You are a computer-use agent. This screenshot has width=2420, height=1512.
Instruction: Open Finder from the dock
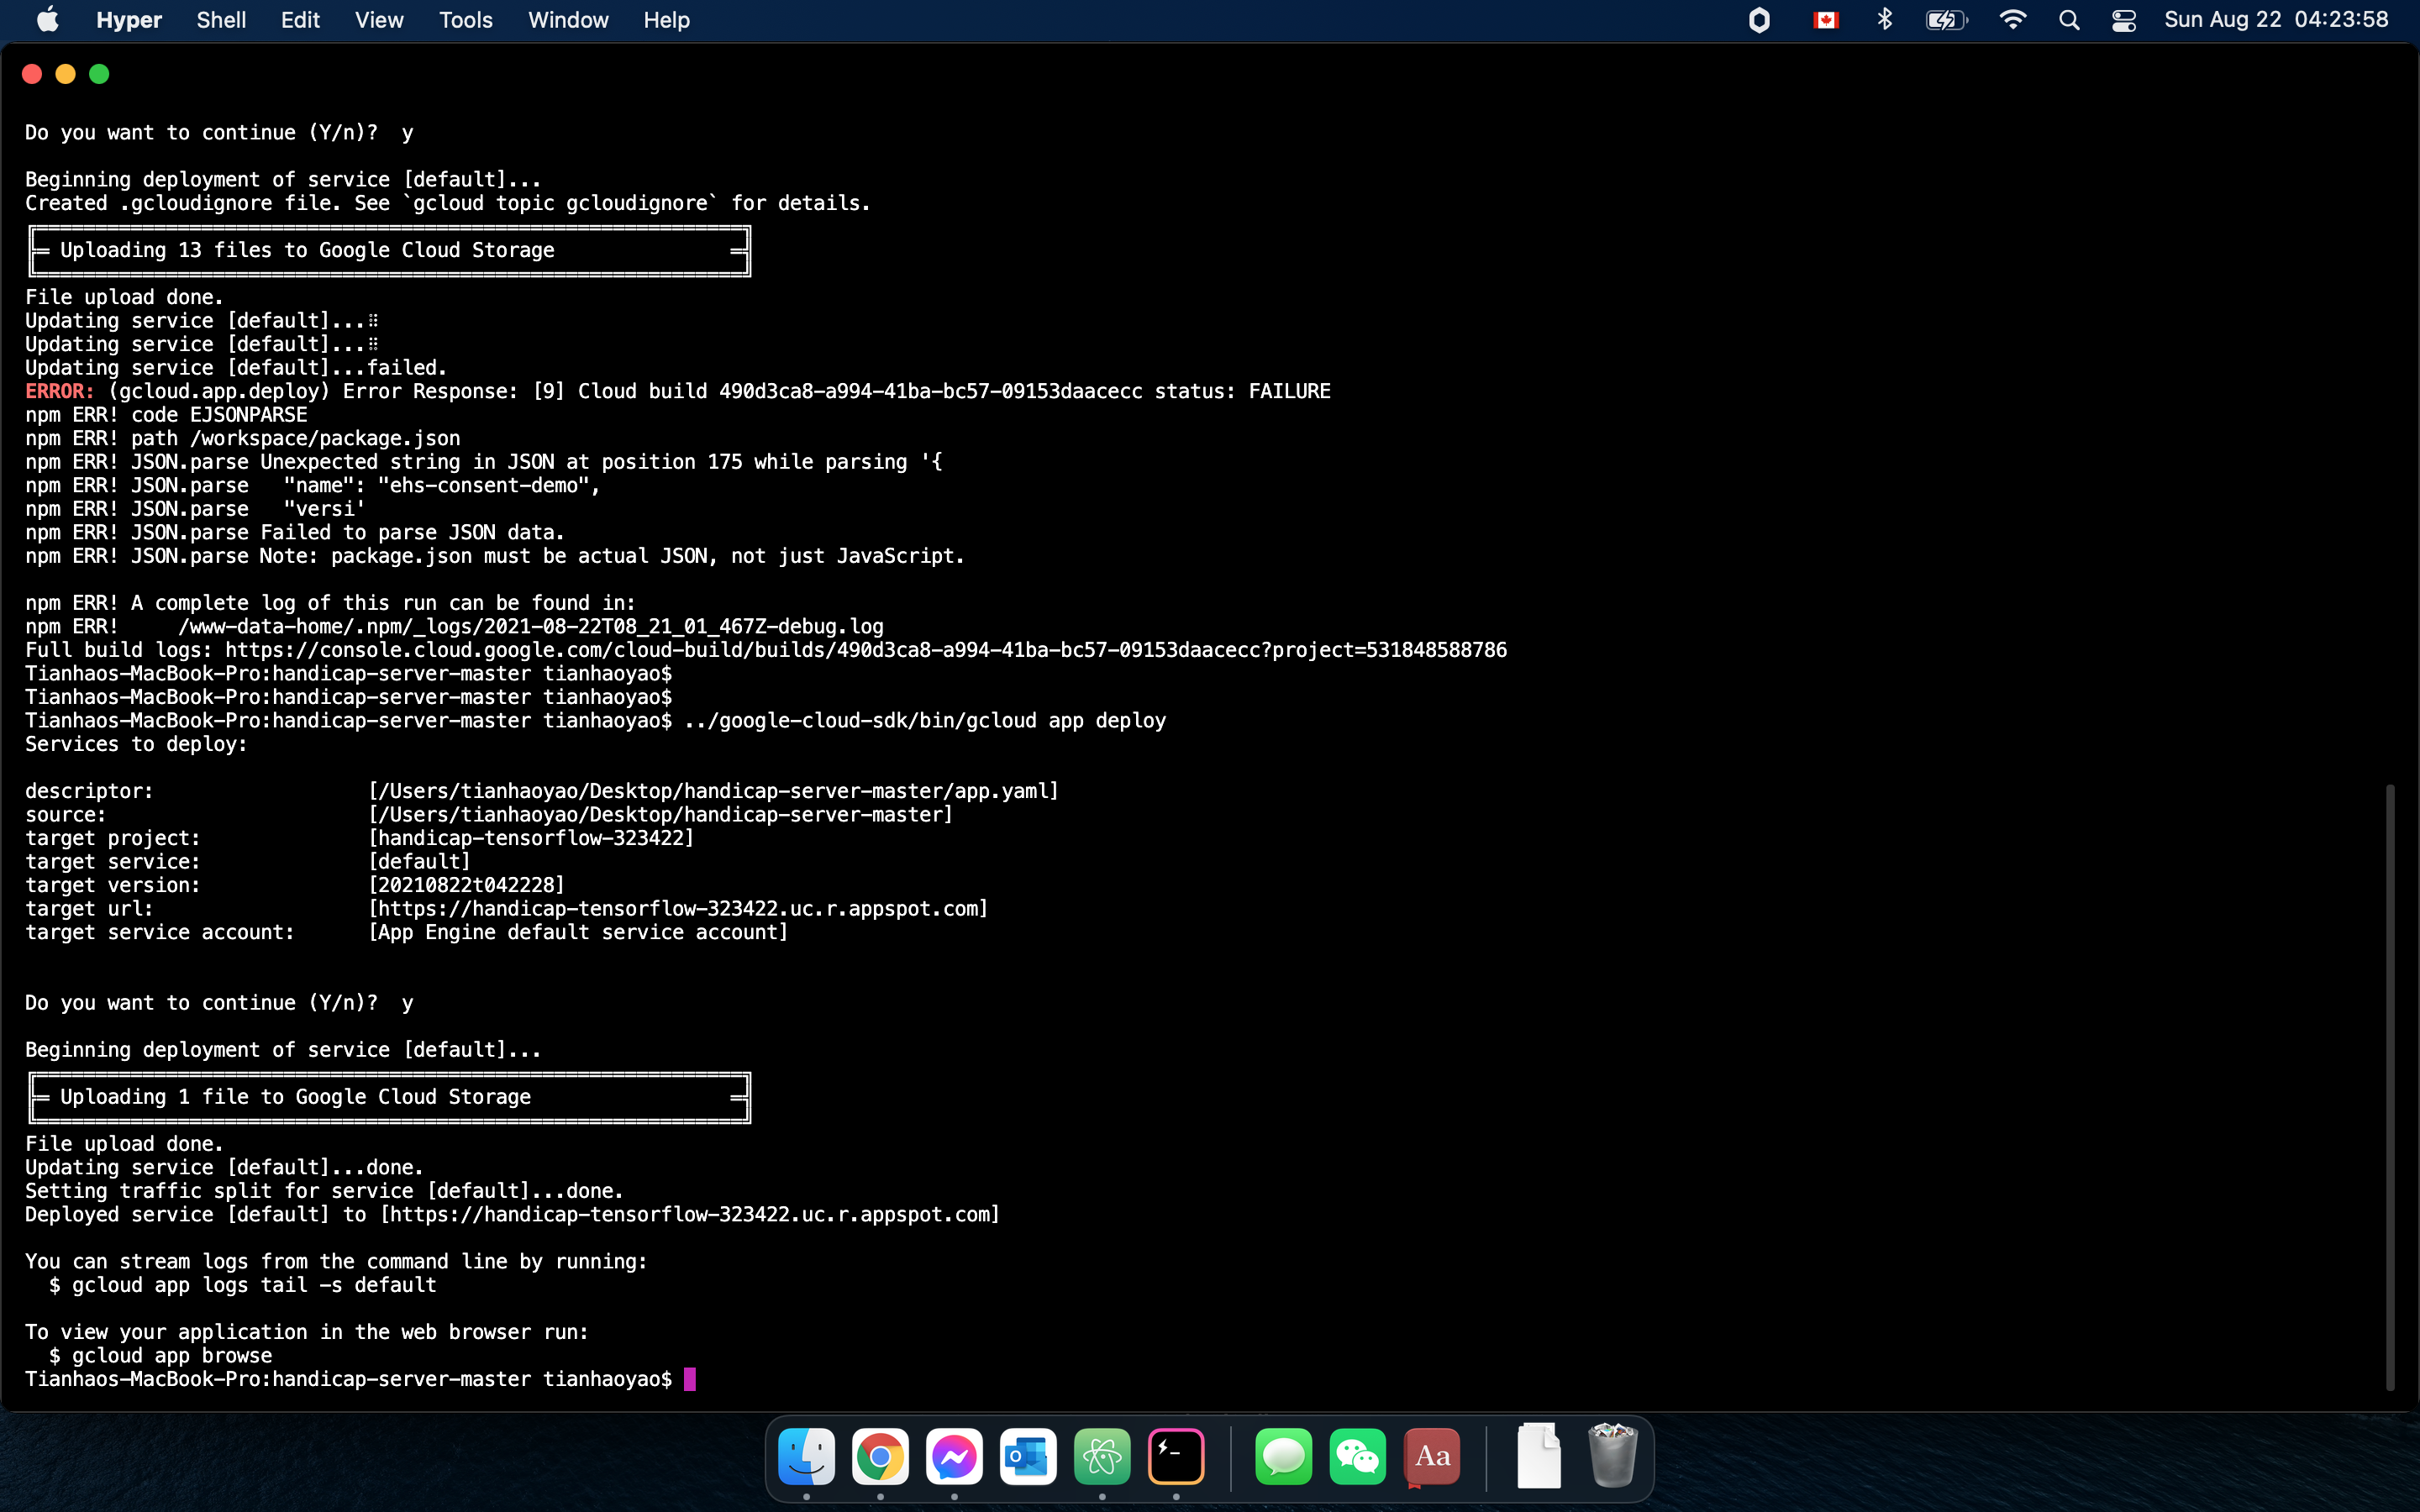click(x=806, y=1456)
